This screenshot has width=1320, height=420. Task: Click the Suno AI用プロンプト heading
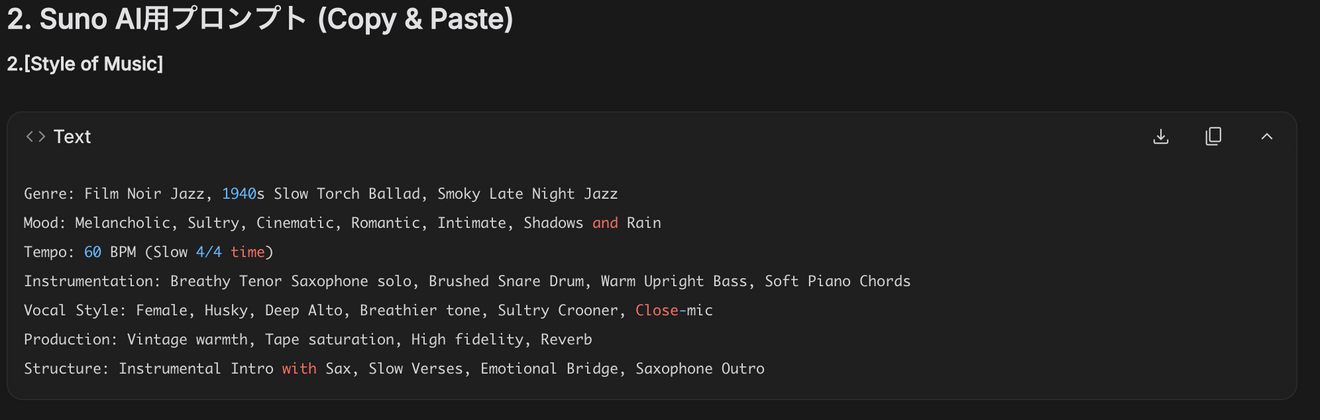point(260,18)
